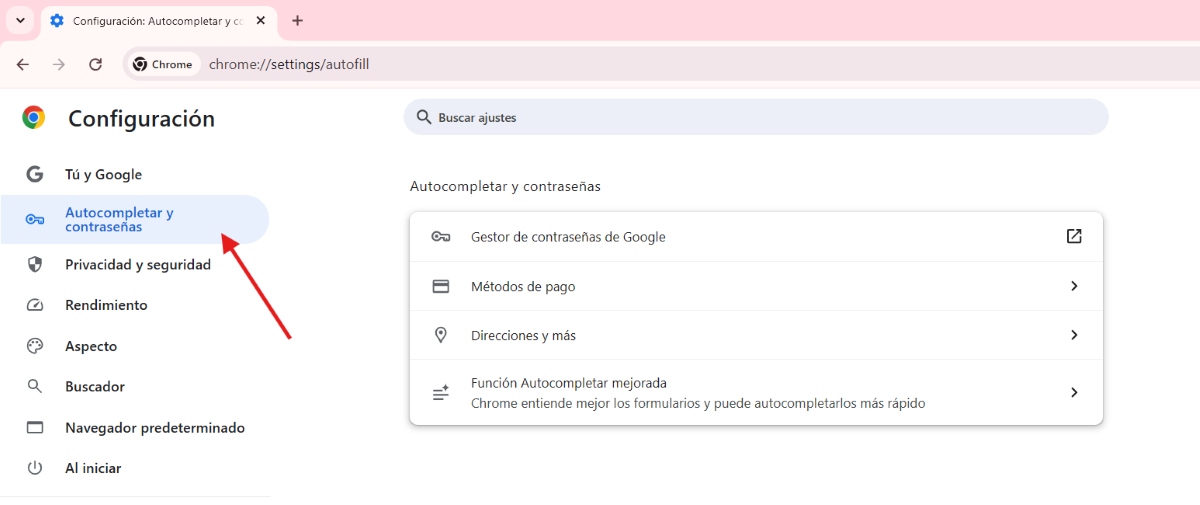Close the Configuración tab
The height and width of the screenshot is (505, 1200).
(261, 20)
